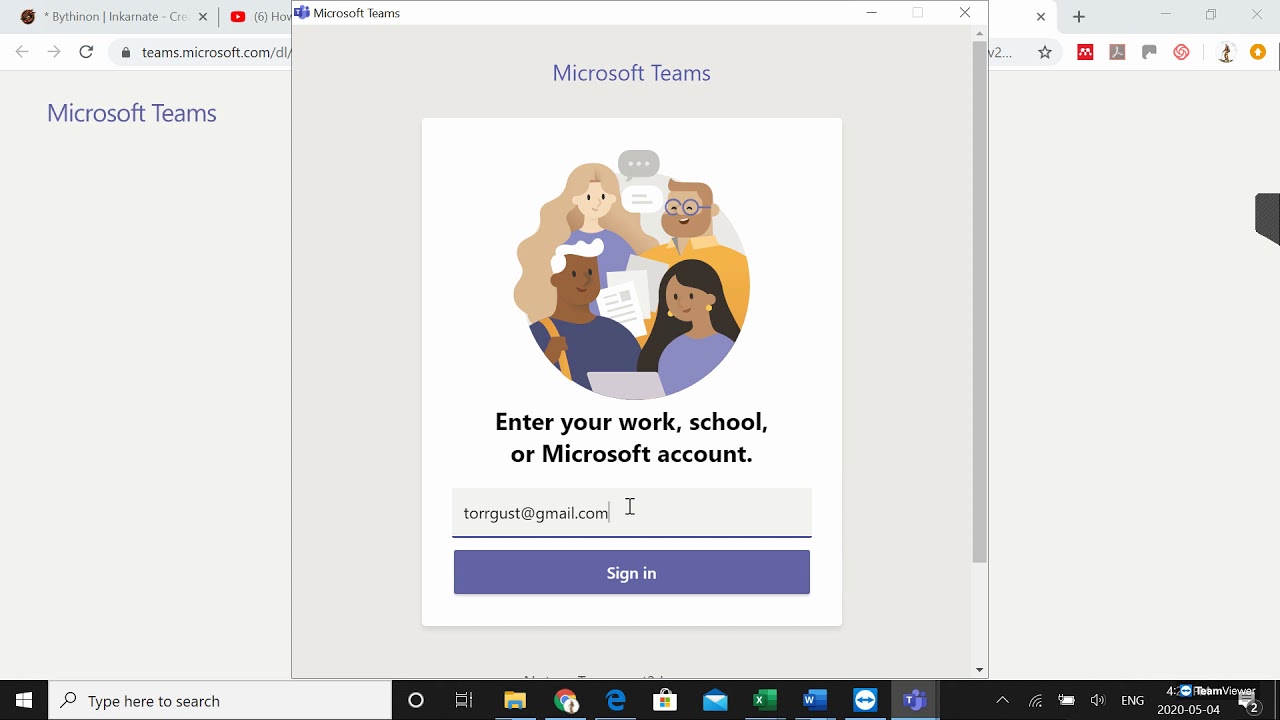This screenshot has width=1280, height=720.
Task: Open Word from the taskbar
Action: [815, 701]
